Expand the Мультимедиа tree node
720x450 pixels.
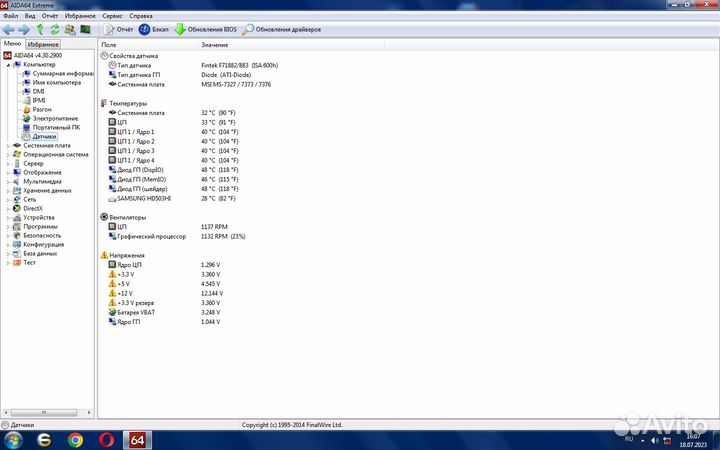(8, 181)
